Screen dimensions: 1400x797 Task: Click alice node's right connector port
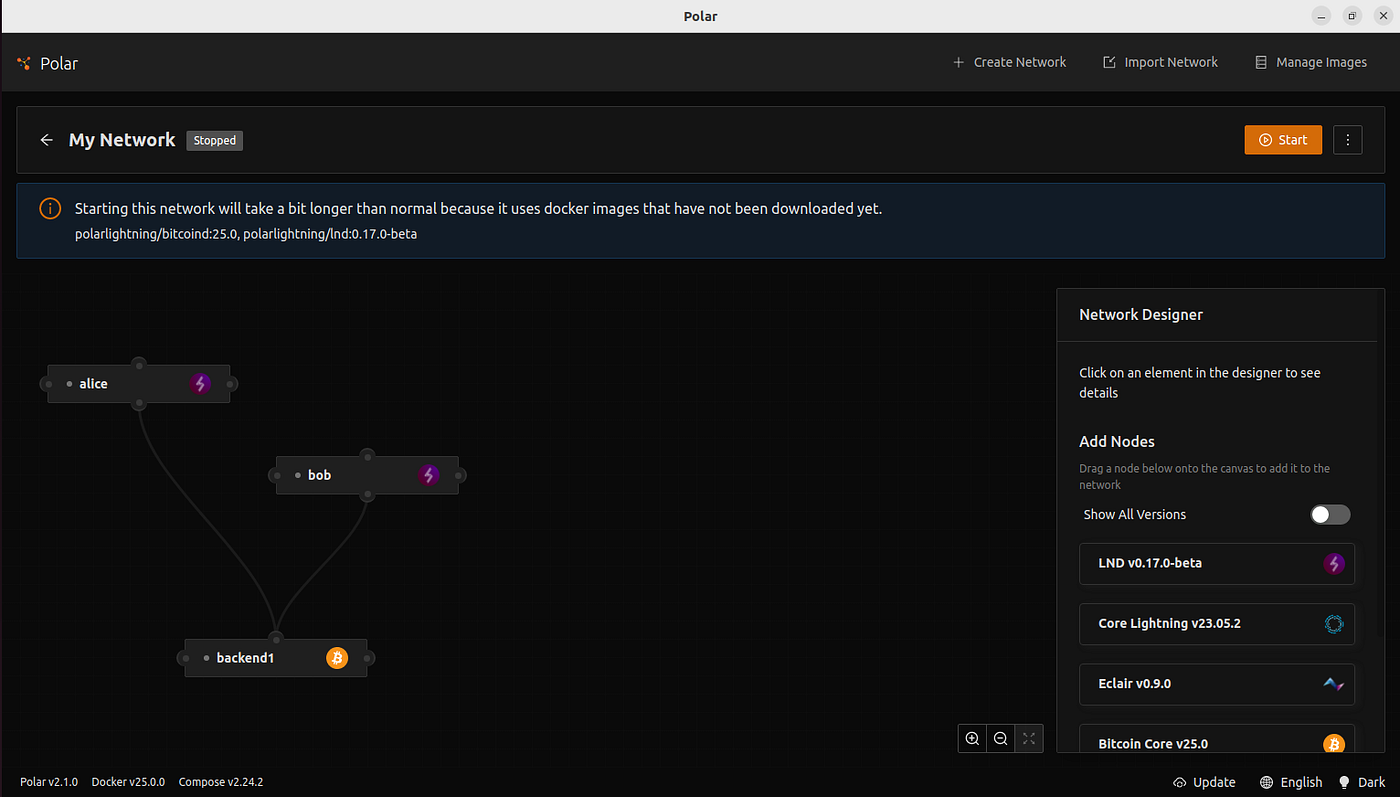point(231,384)
